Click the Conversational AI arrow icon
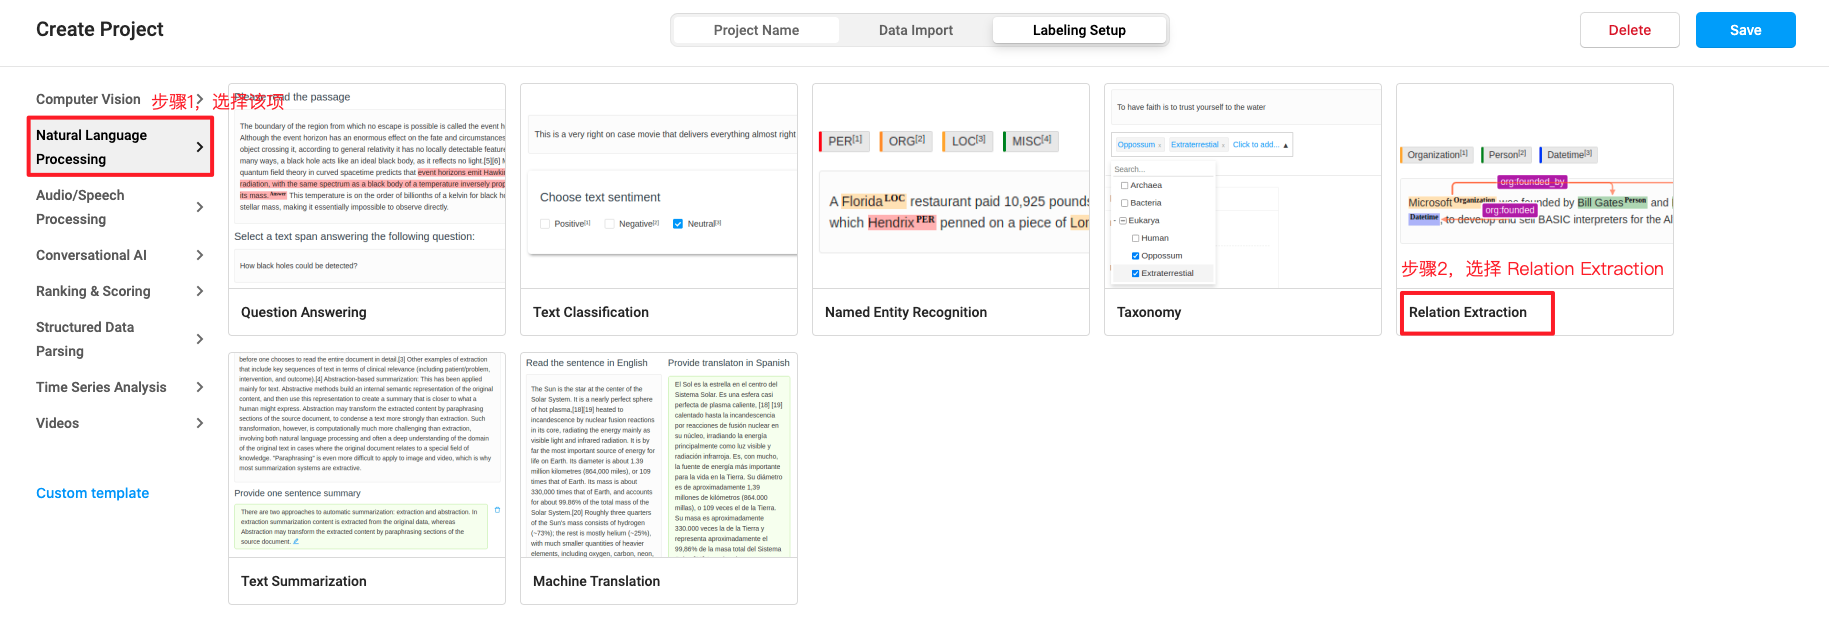This screenshot has height=632, width=1829. 200,255
